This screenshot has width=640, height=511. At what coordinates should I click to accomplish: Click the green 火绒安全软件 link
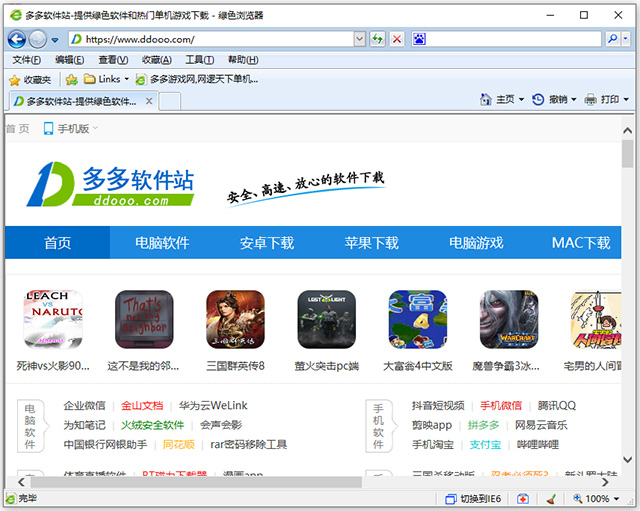[153, 425]
